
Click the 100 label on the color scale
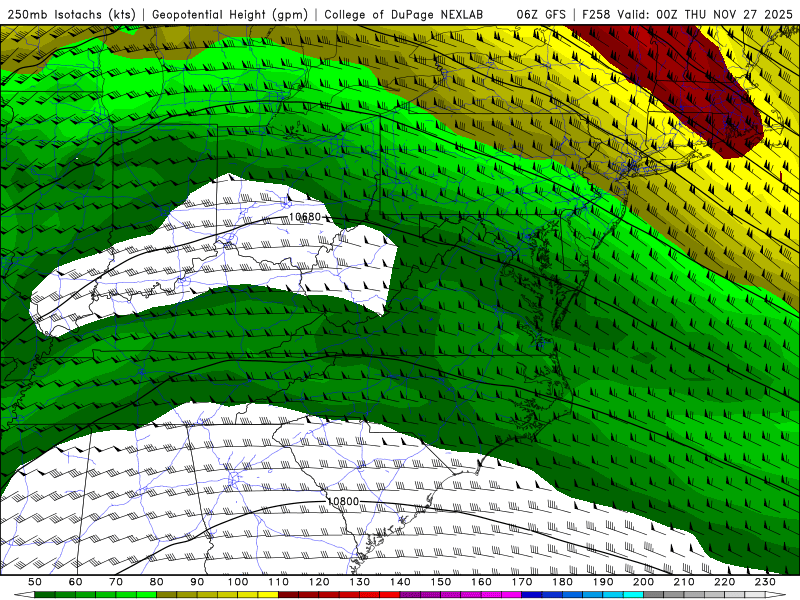[238, 582]
